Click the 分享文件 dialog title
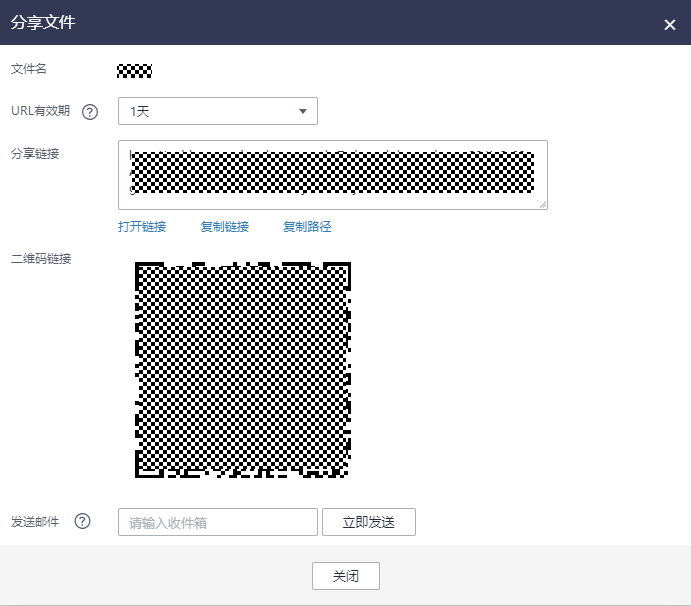The width and height of the screenshot is (691, 606). pyautogui.click(x=43, y=22)
